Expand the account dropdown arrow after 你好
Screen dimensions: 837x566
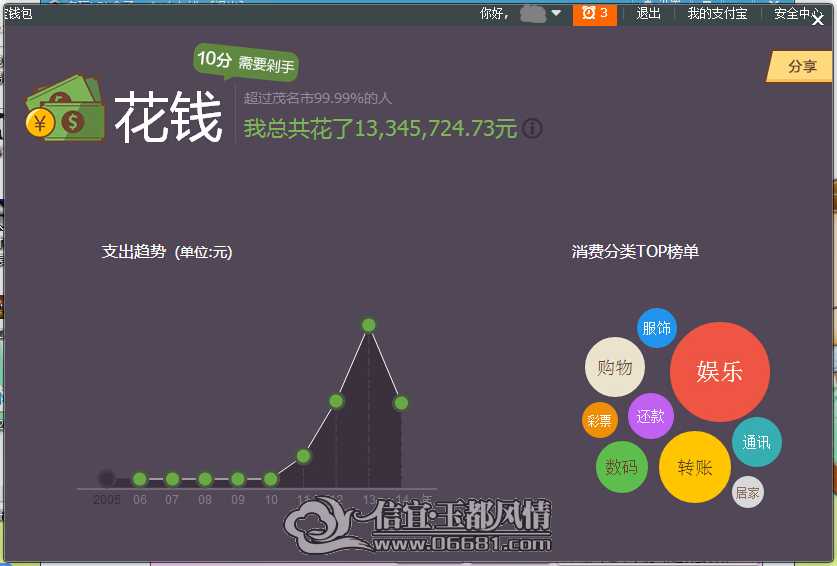556,13
